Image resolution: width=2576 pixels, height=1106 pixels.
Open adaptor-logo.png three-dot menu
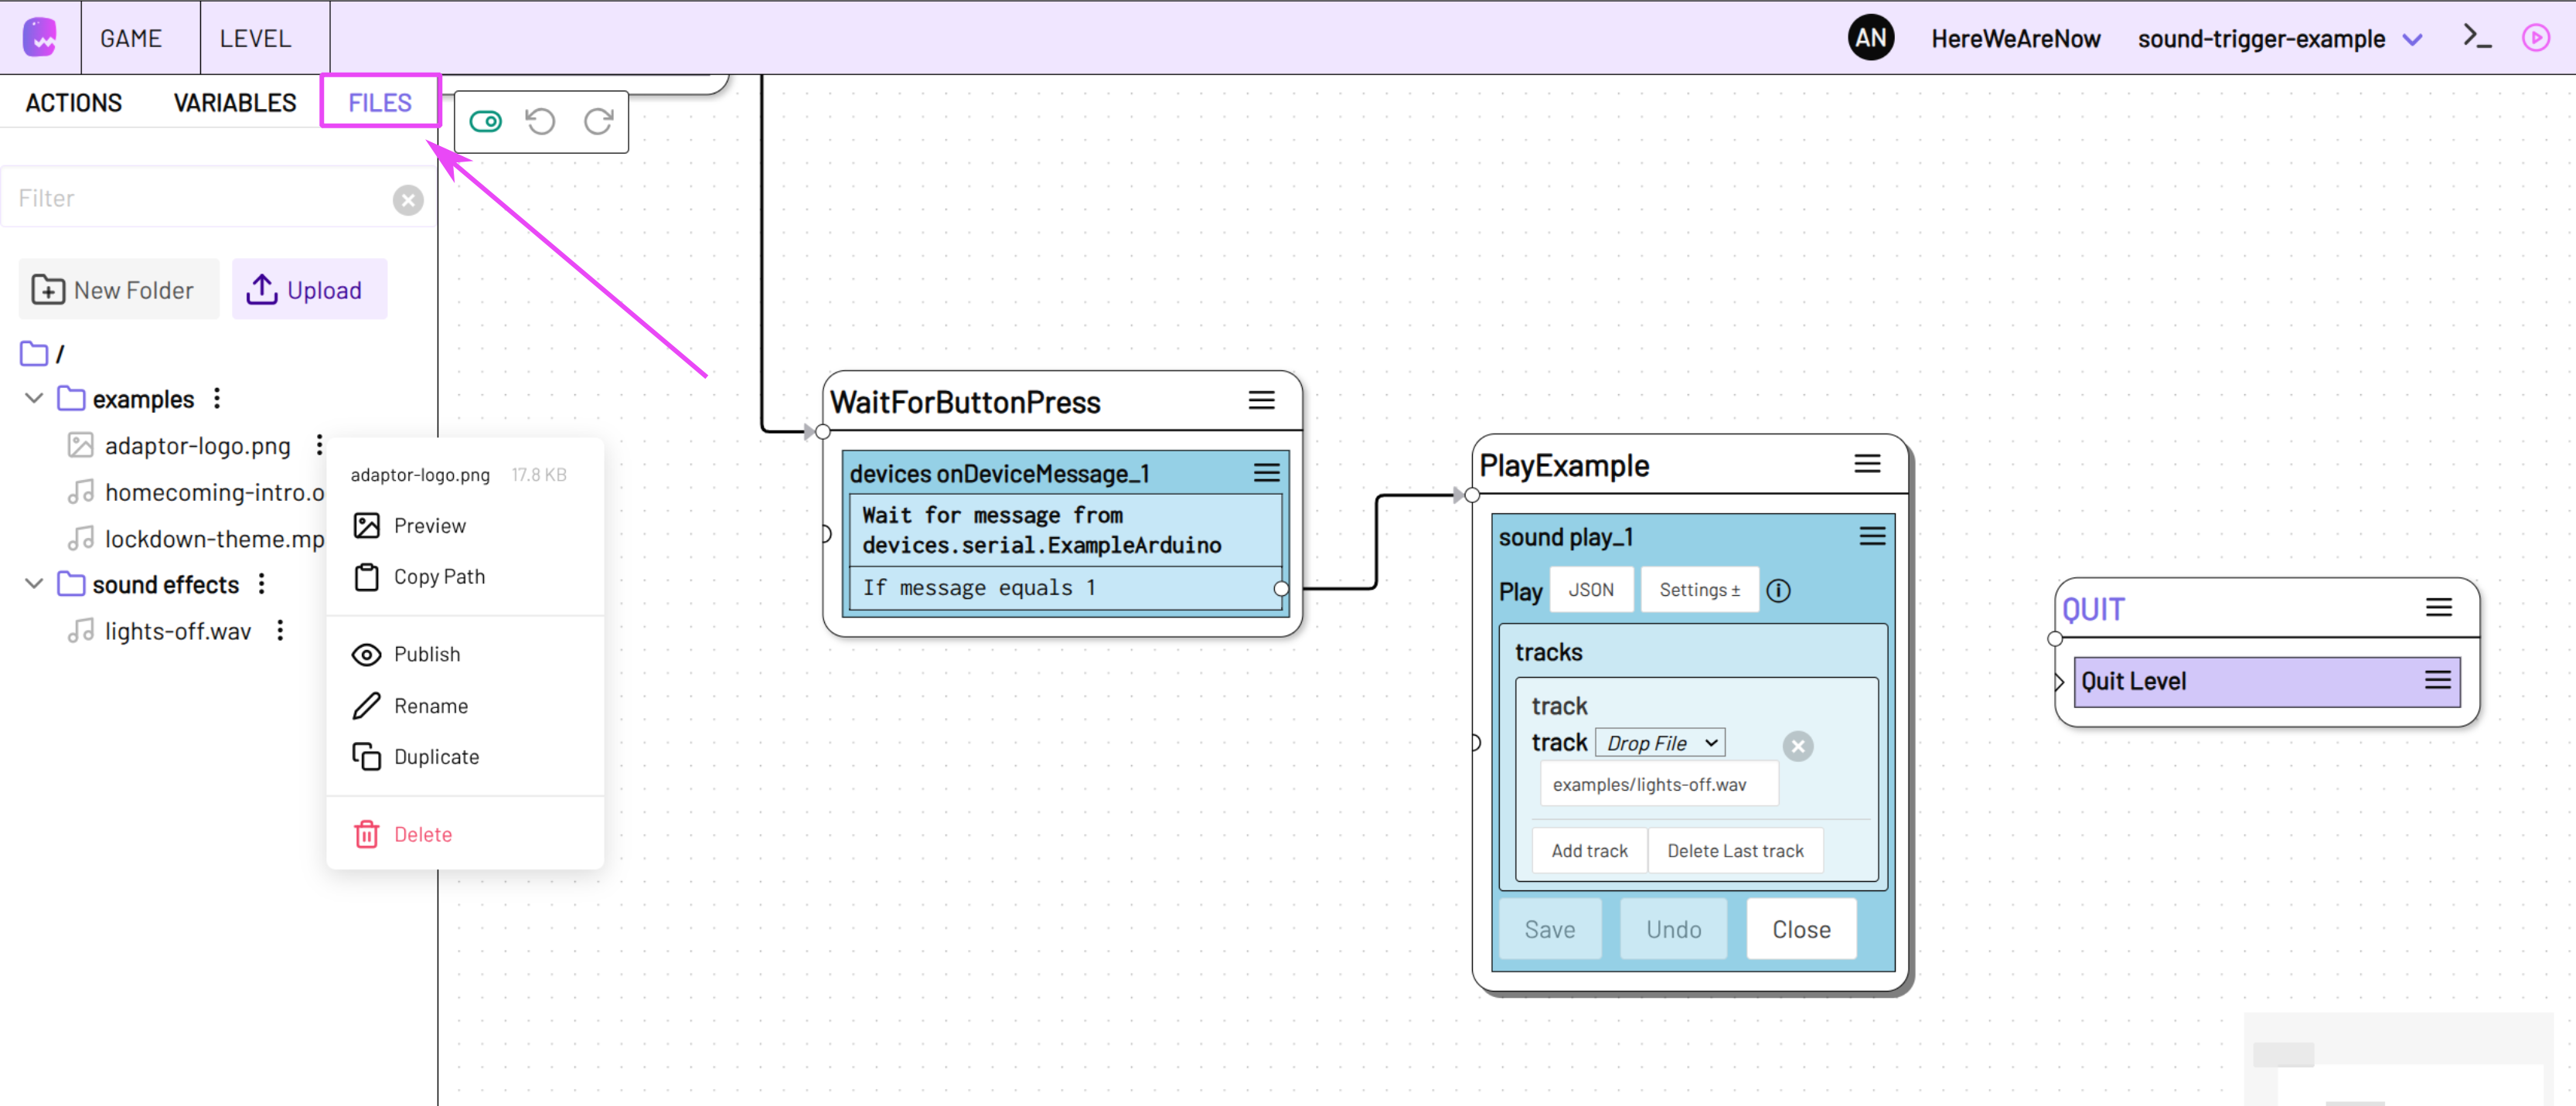[x=319, y=445]
